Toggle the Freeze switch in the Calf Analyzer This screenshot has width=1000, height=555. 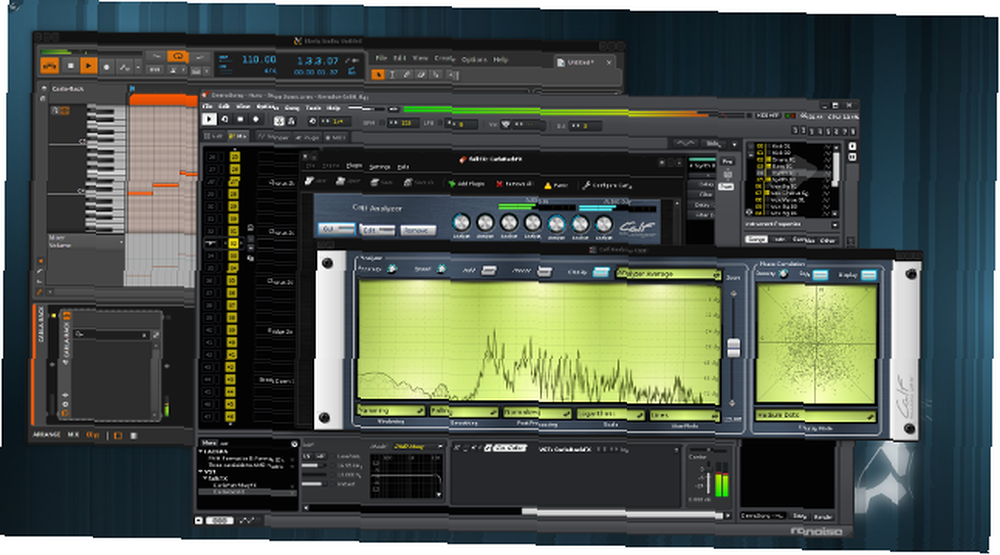click(x=544, y=272)
